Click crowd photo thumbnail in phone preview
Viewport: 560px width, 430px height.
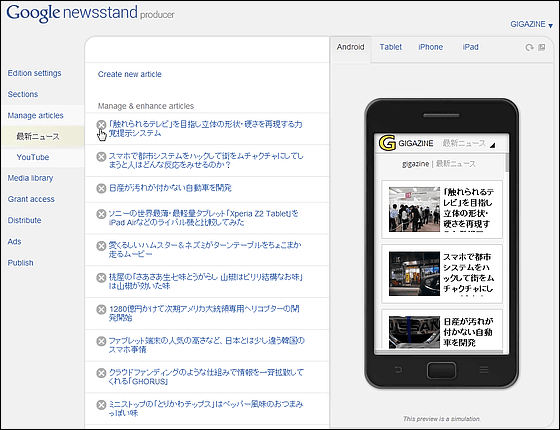[414, 209]
